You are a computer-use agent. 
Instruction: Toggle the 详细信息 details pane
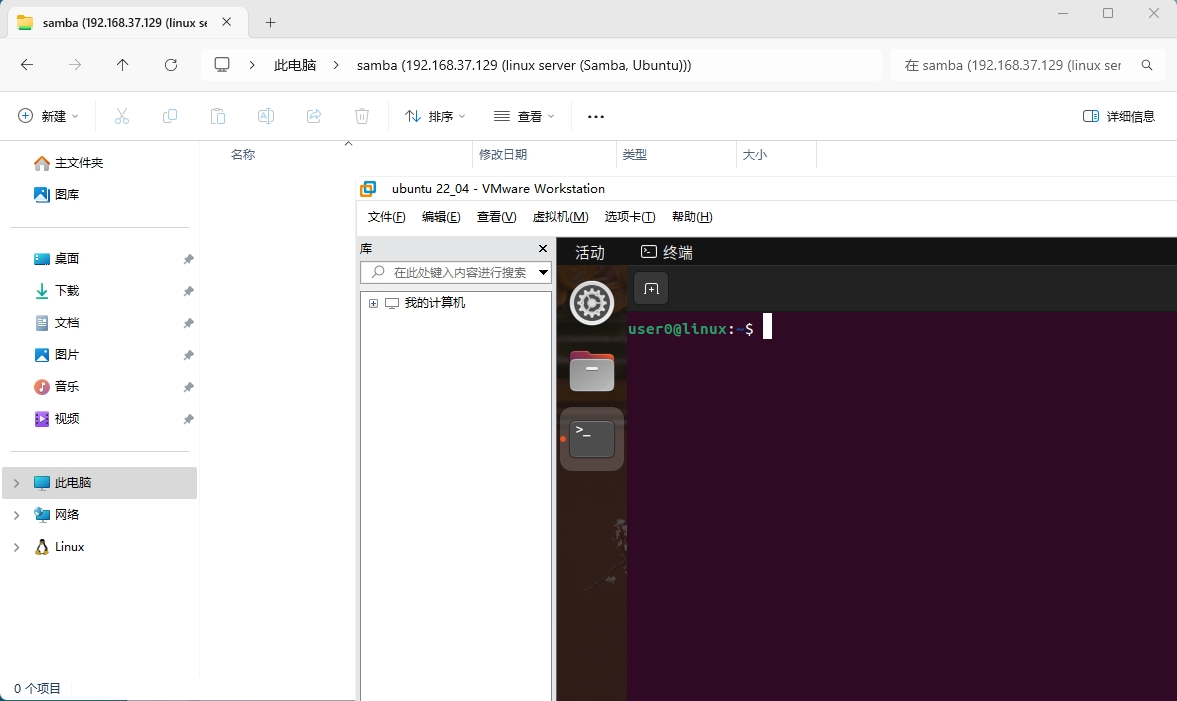pyautogui.click(x=1118, y=116)
